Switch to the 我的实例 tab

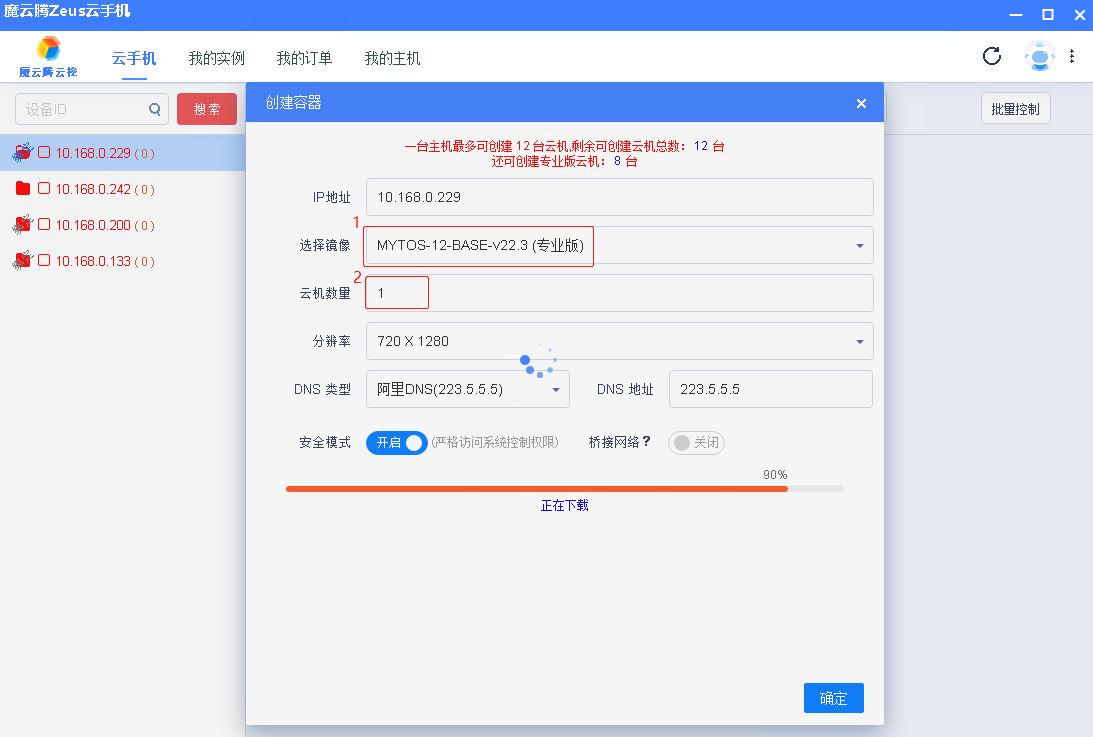click(217, 58)
